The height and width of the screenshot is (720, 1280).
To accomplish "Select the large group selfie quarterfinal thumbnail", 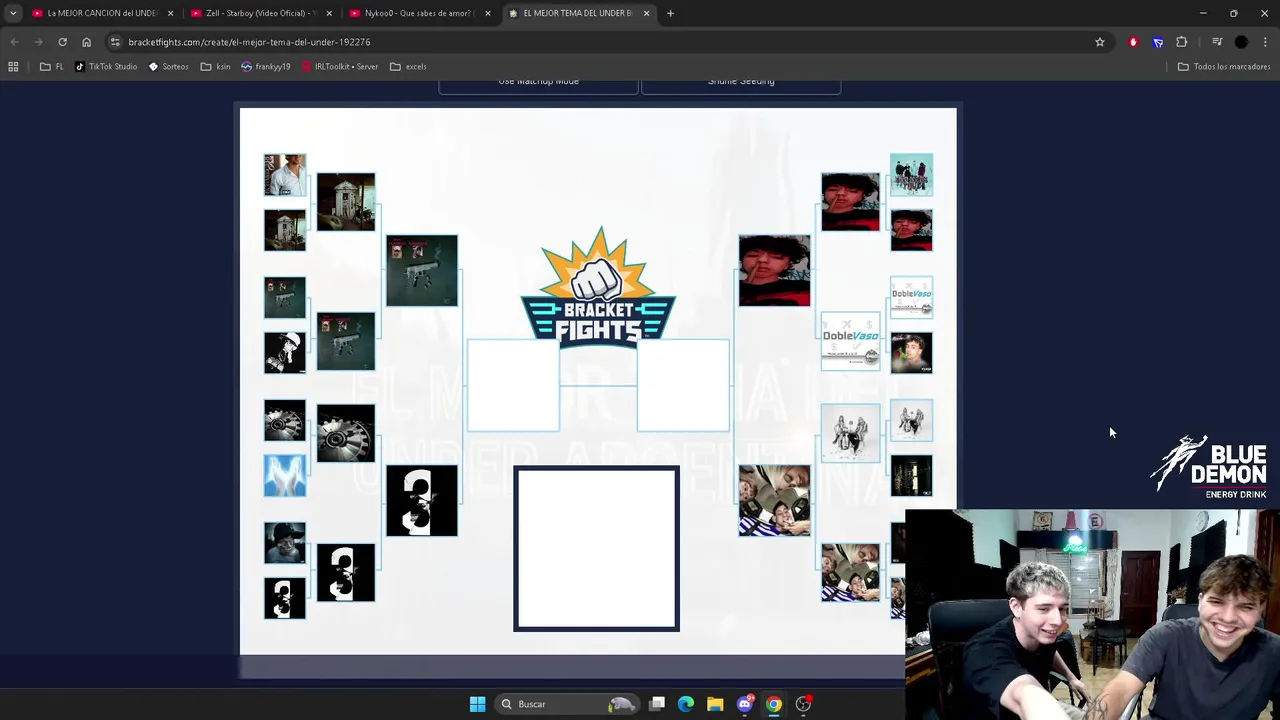I will click(x=774, y=501).
